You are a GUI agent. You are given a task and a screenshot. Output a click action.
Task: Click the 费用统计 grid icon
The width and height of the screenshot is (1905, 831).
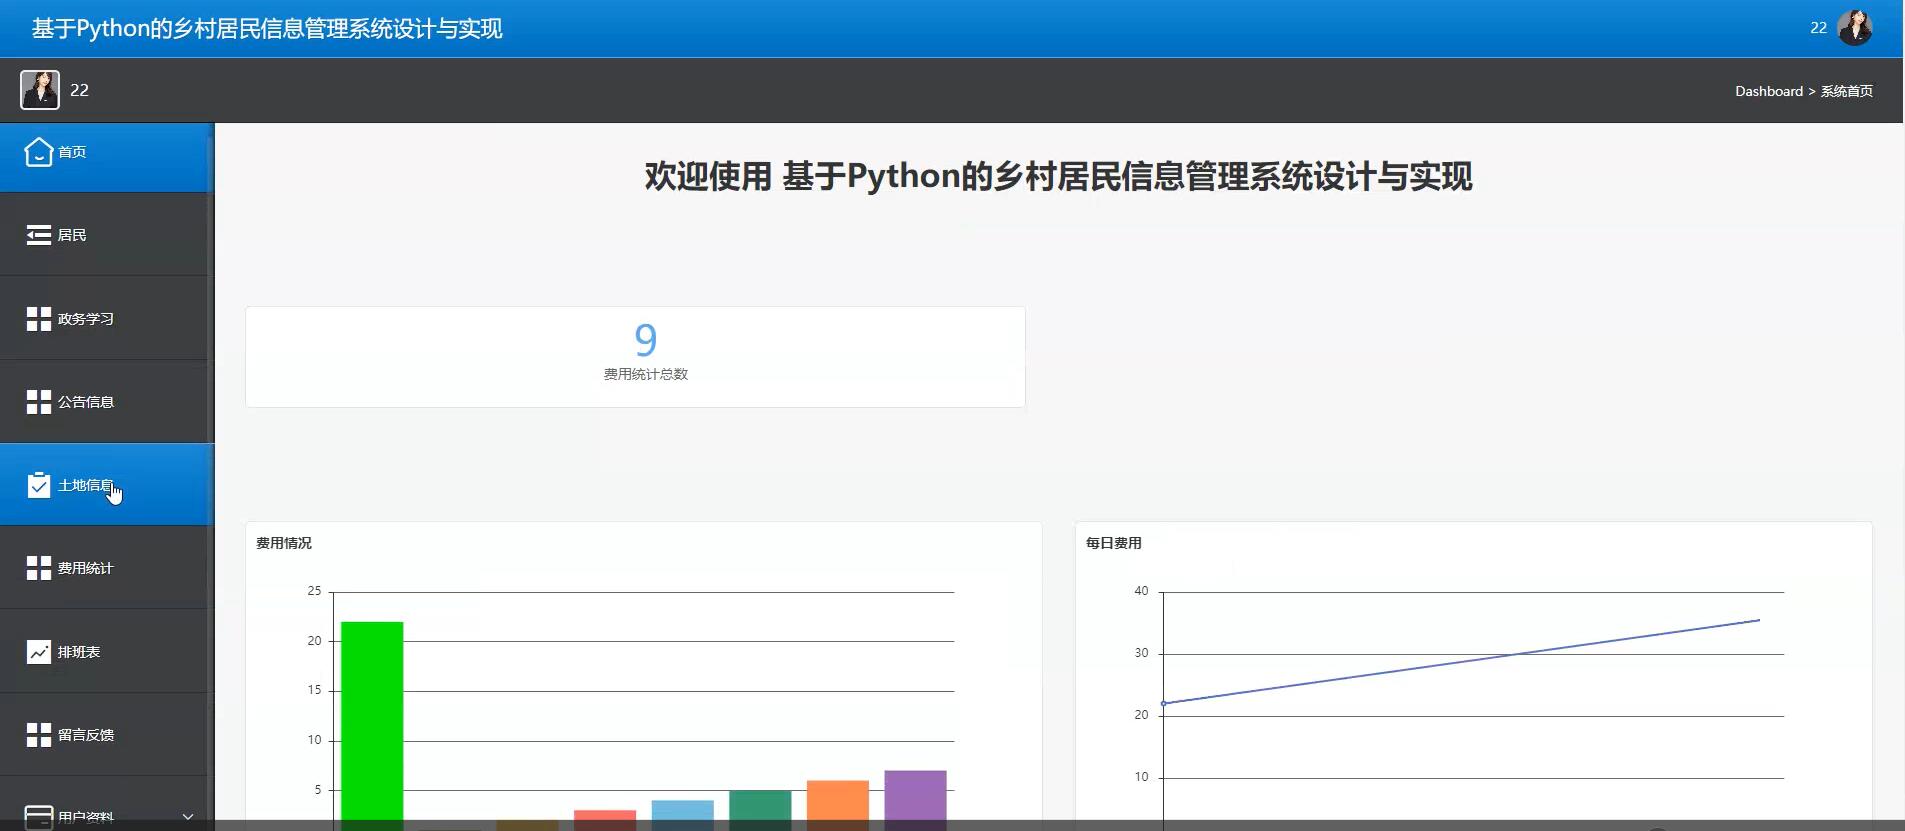38,568
